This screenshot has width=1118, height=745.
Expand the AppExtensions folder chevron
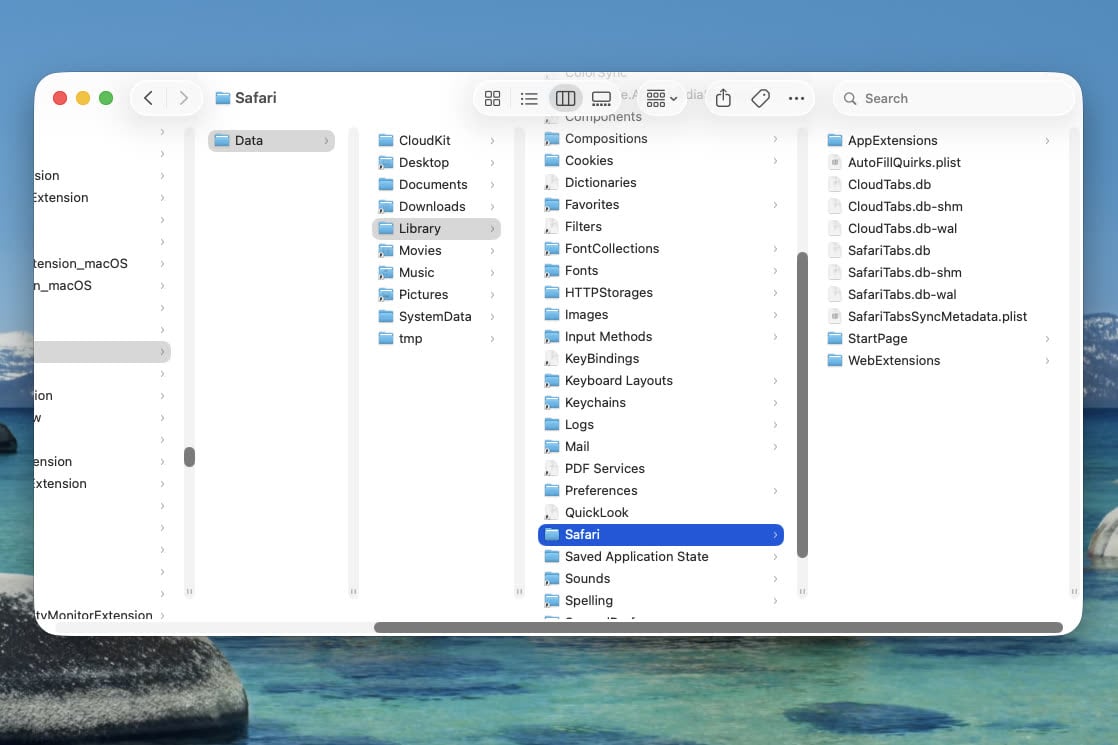1047,141
